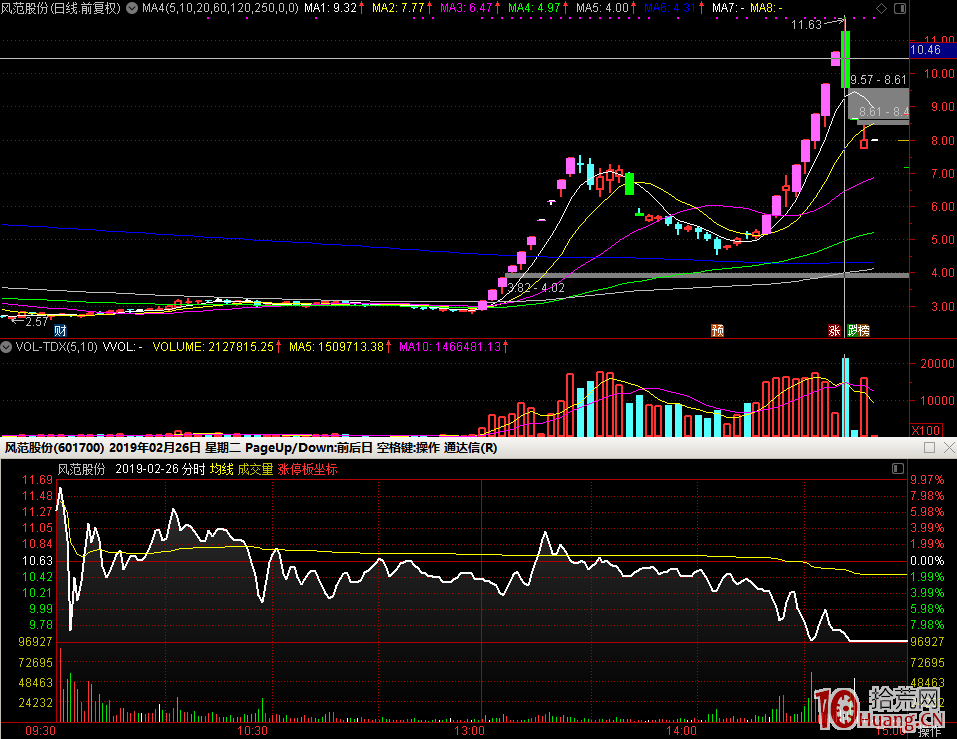Viewport: 957px width, 739px height.
Task: Expand the VOL-TDX indicator dropdown arrow
Action: (x=9, y=347)
